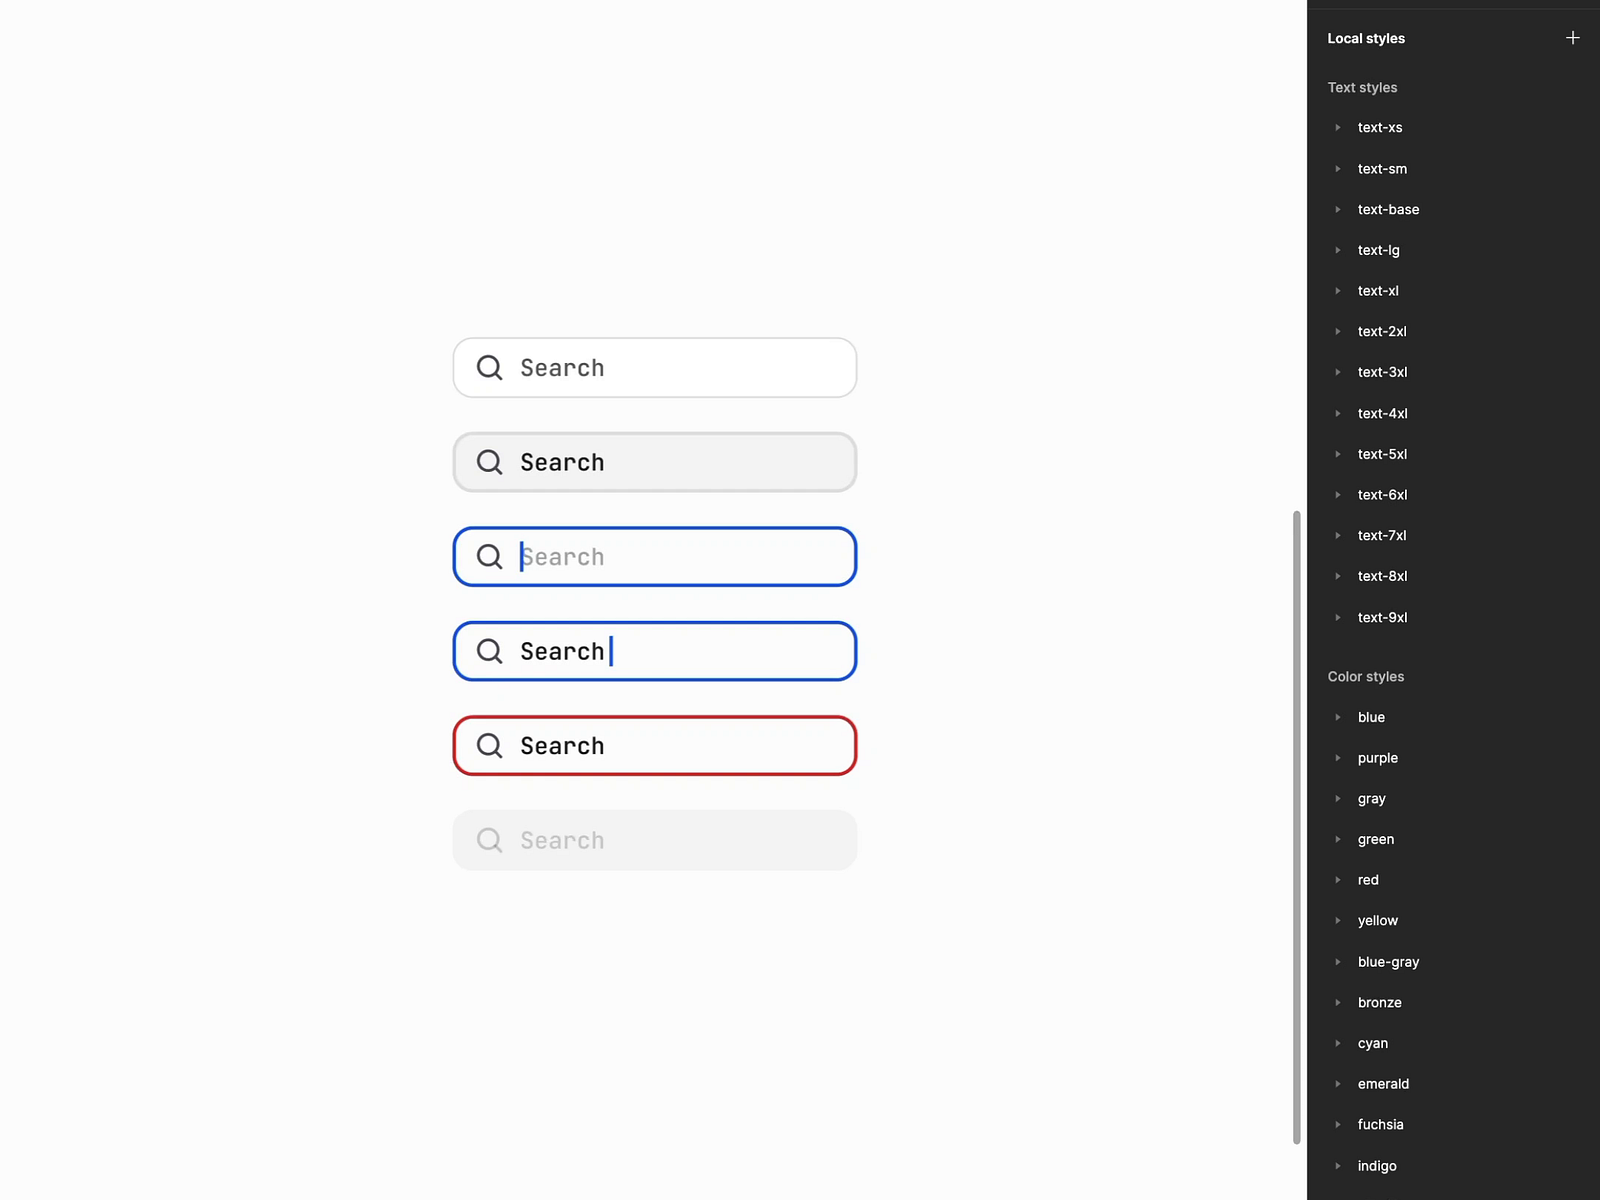Viewport: 1600px width, 1200px height.
Task: Expand the fuchsia color style group
Action: click(1338, 1125)
